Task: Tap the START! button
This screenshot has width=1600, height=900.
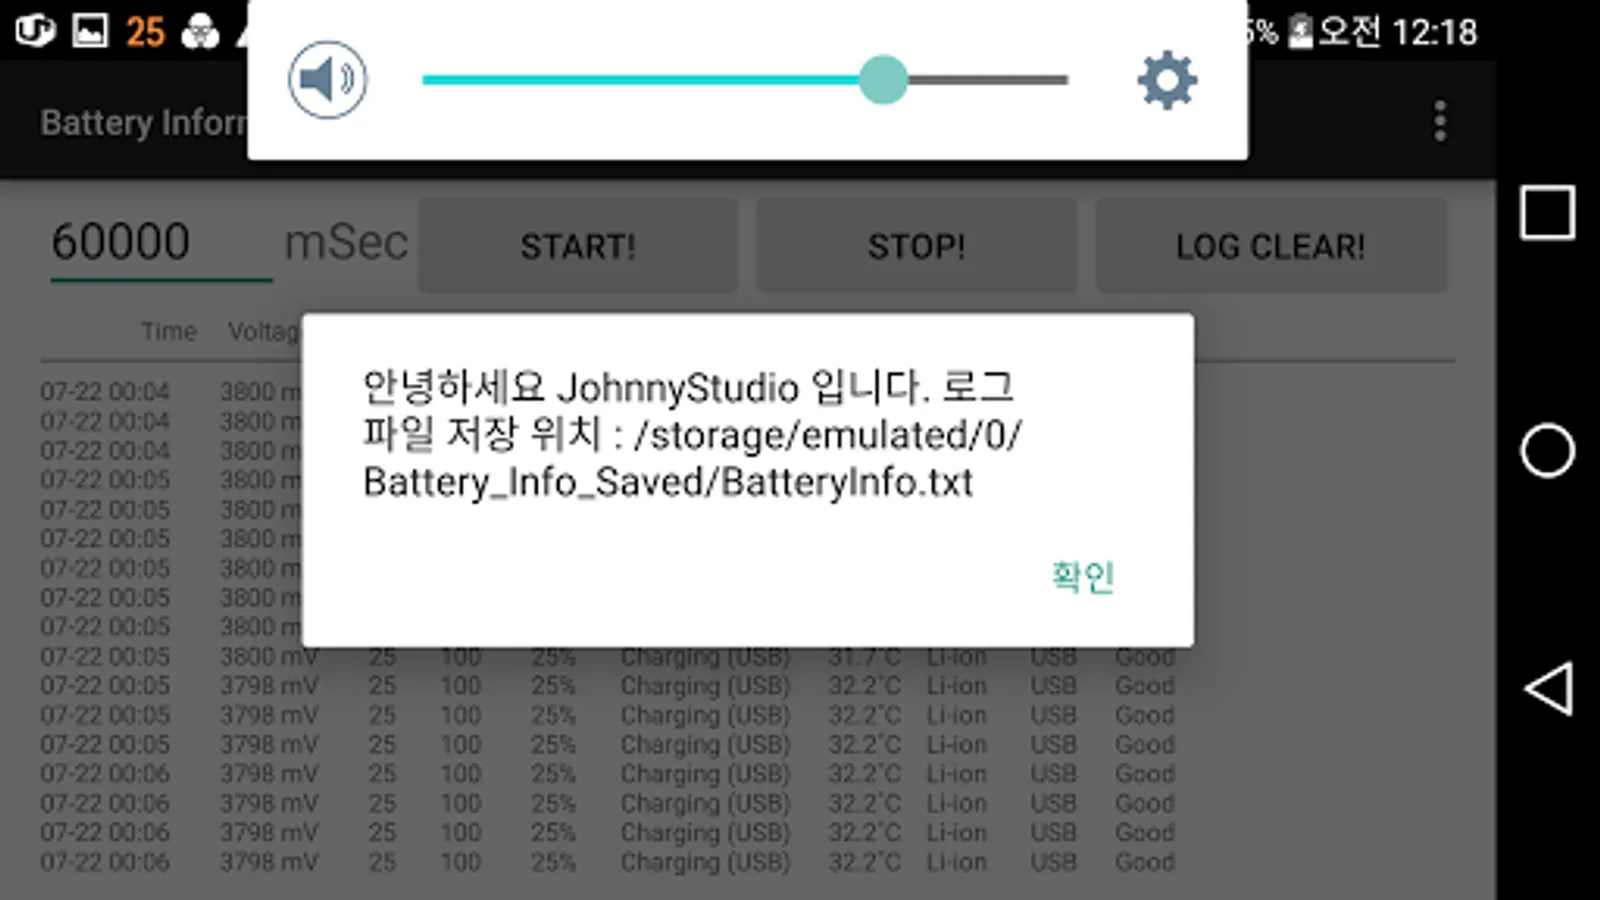Action: (578, 246)
